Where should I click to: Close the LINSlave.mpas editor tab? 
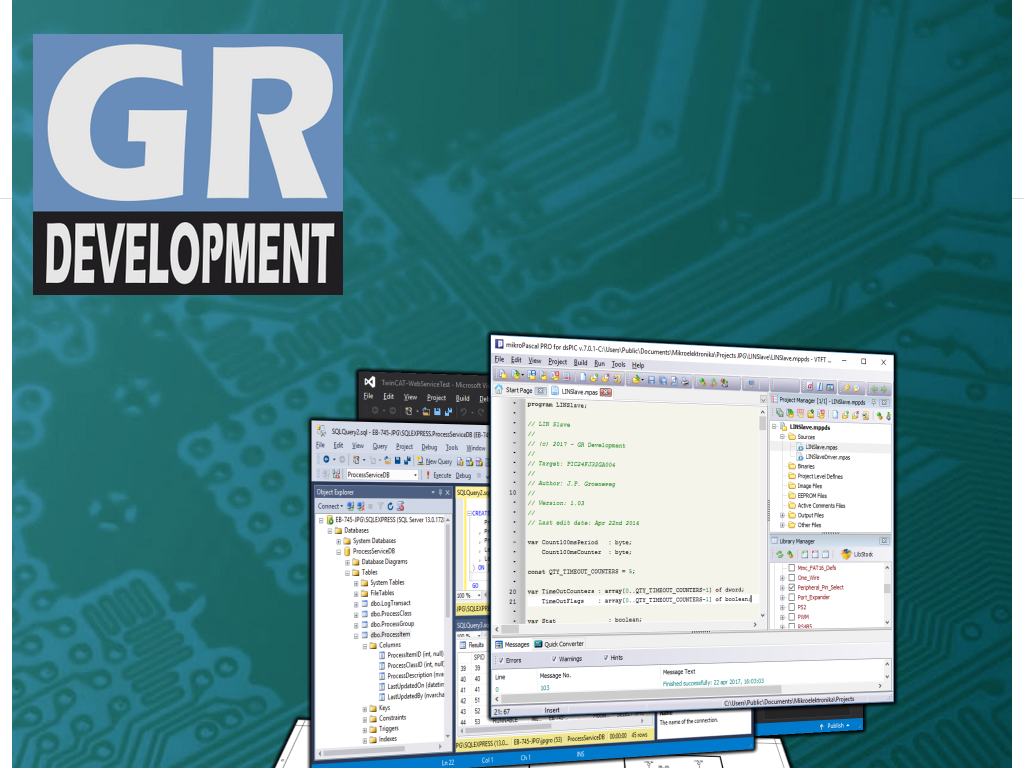point(604,392)
